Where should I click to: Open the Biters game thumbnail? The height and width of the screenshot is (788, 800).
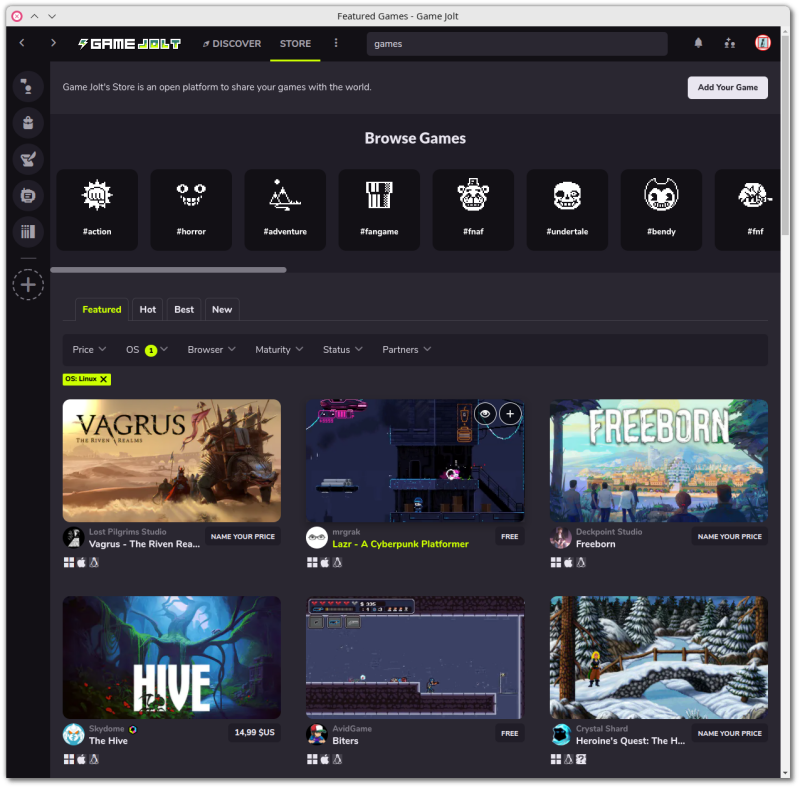[415, 657]
